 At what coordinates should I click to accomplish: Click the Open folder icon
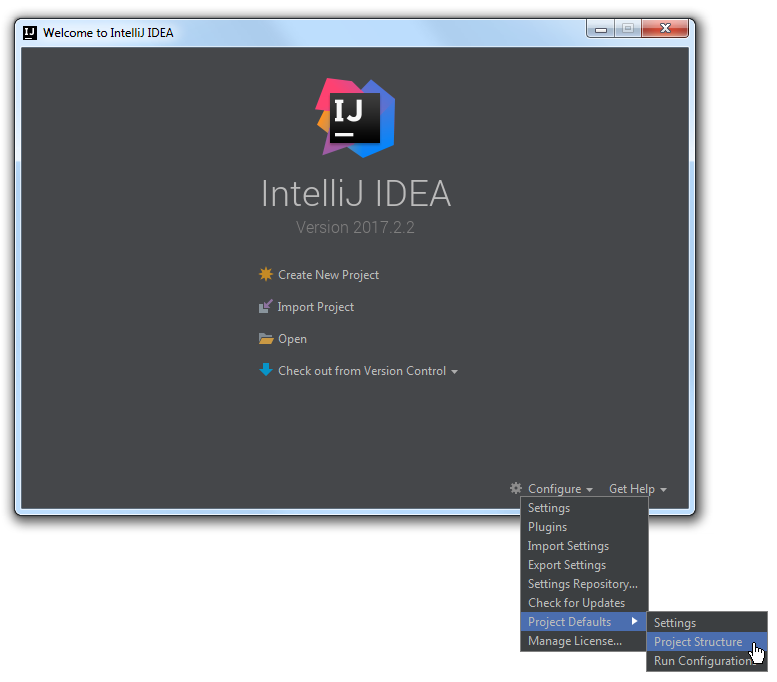point(265,339)
